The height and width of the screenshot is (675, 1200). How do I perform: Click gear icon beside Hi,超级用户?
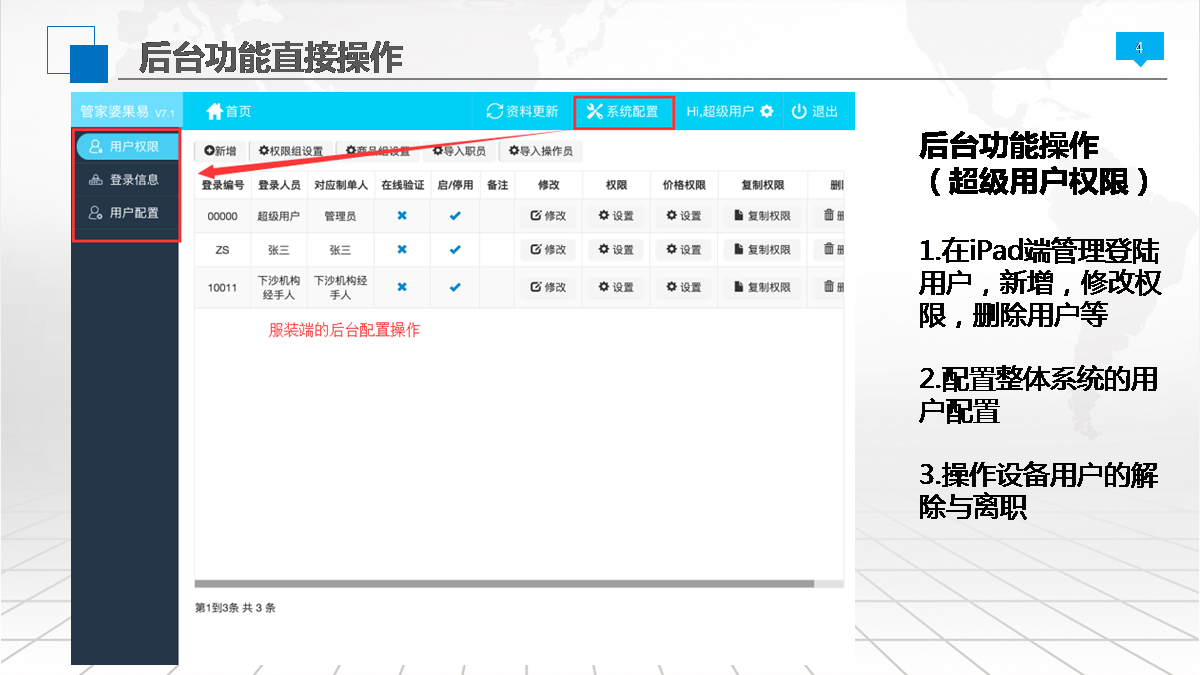click(x=766, y=112)
